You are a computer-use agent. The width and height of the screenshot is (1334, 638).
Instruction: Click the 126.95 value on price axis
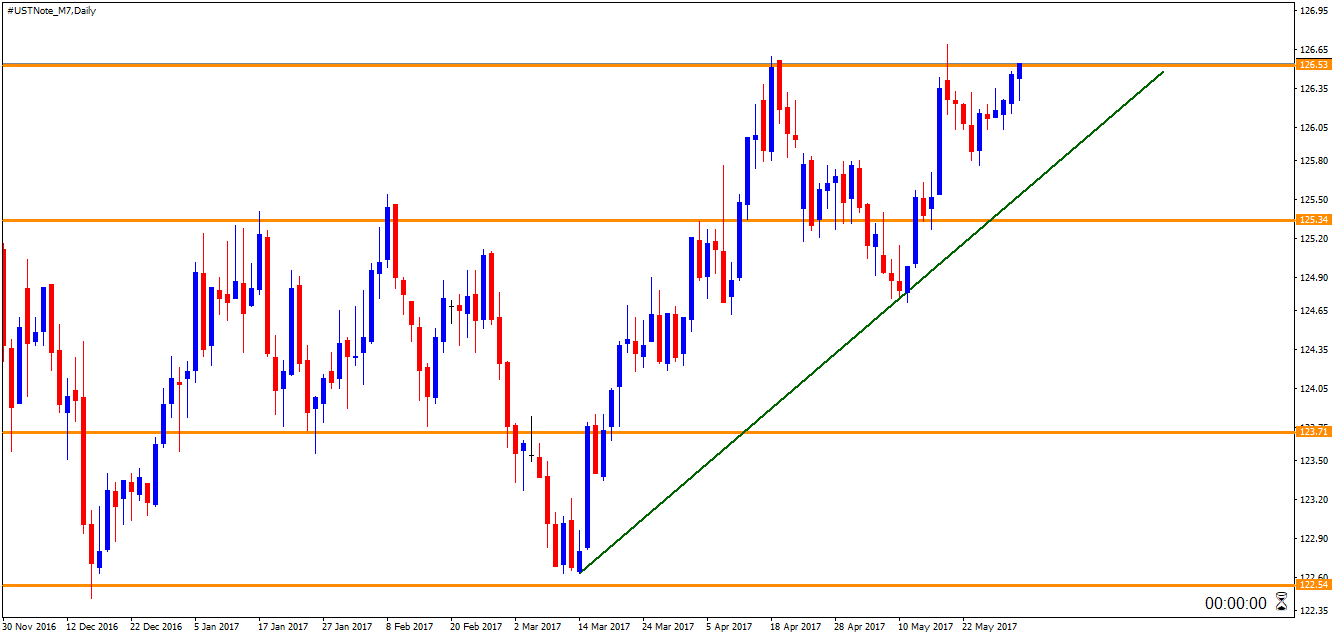(1313, 11)
